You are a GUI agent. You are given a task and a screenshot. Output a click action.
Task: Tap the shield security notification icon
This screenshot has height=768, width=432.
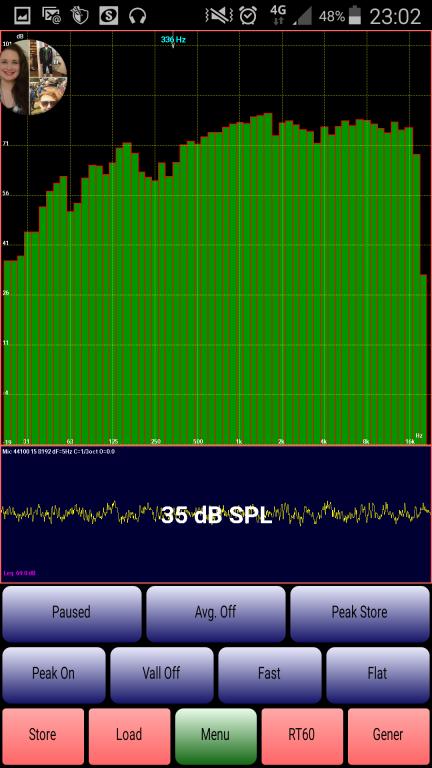pyautogui.click(x=79, y=16)
